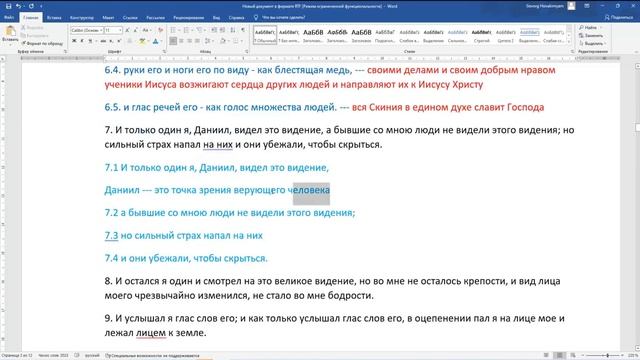This screenshot has width=640, height=360.
Task: Justify the paragraph text
Action: coord(198,41)
